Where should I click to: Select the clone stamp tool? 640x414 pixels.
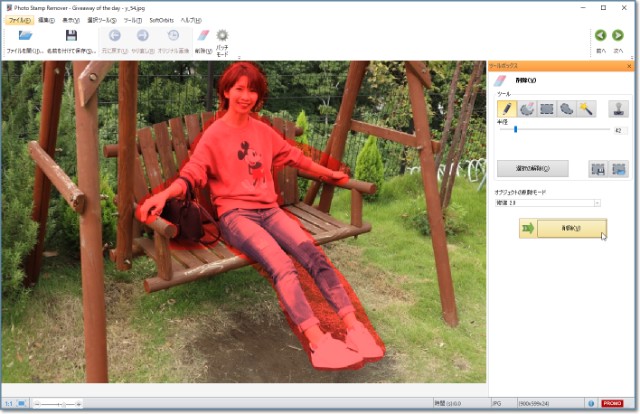(617, 108)
